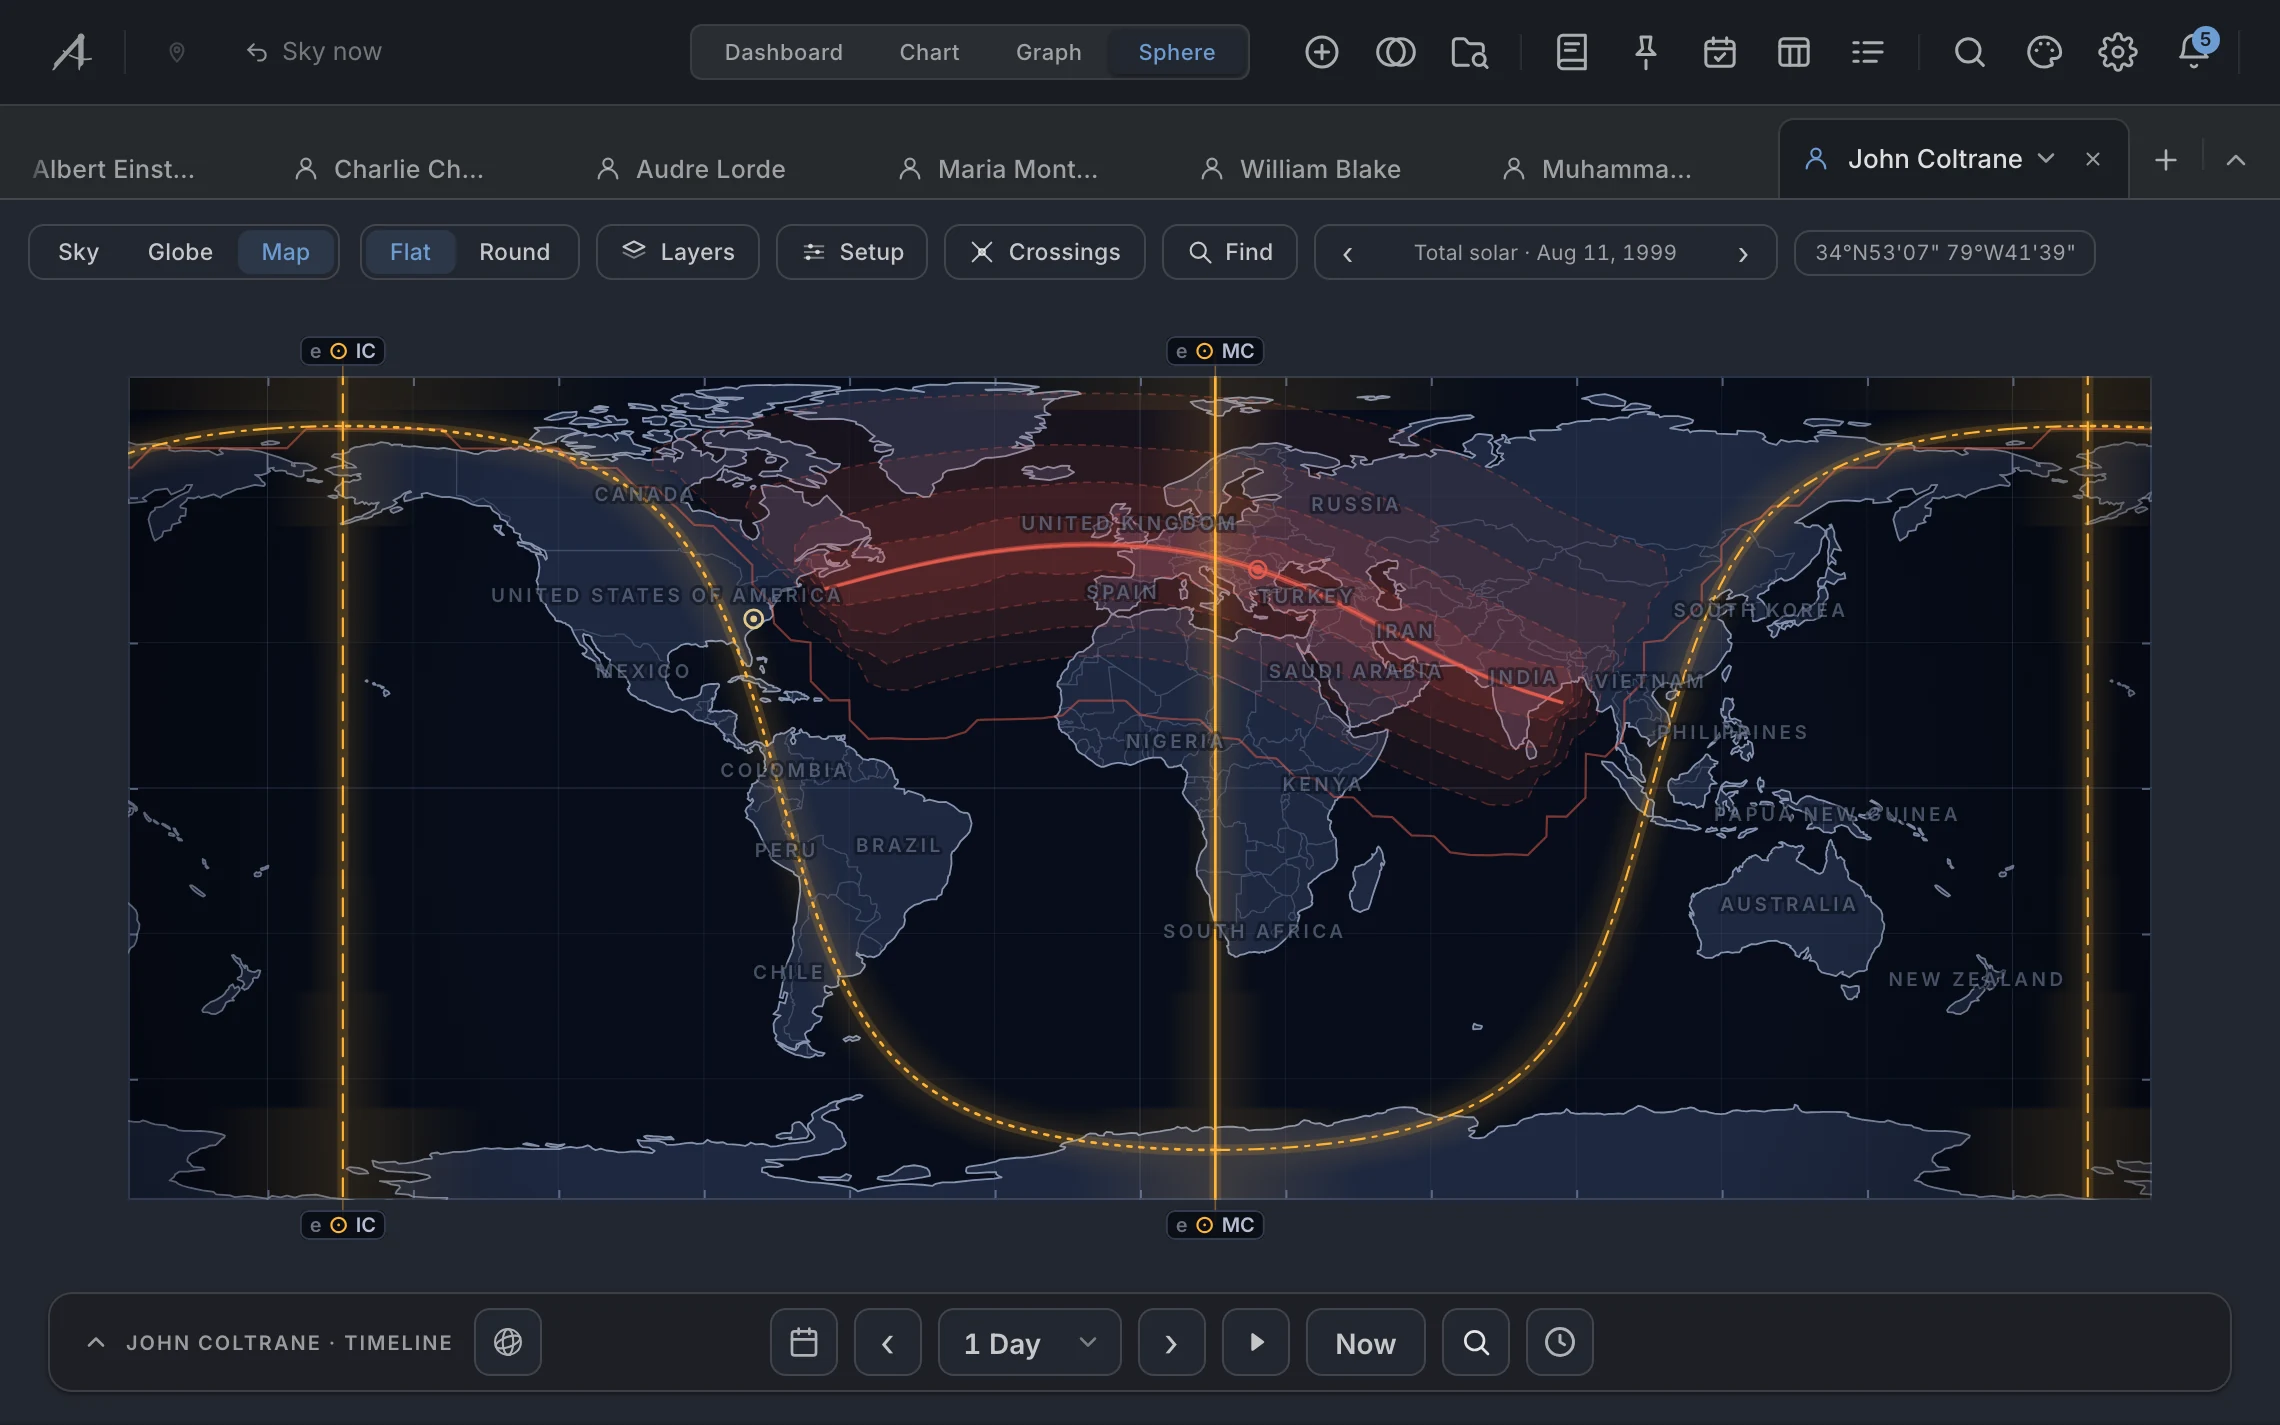
Task: Open the Maria Mont... profile tab
Action: click(x=998, y=169)
